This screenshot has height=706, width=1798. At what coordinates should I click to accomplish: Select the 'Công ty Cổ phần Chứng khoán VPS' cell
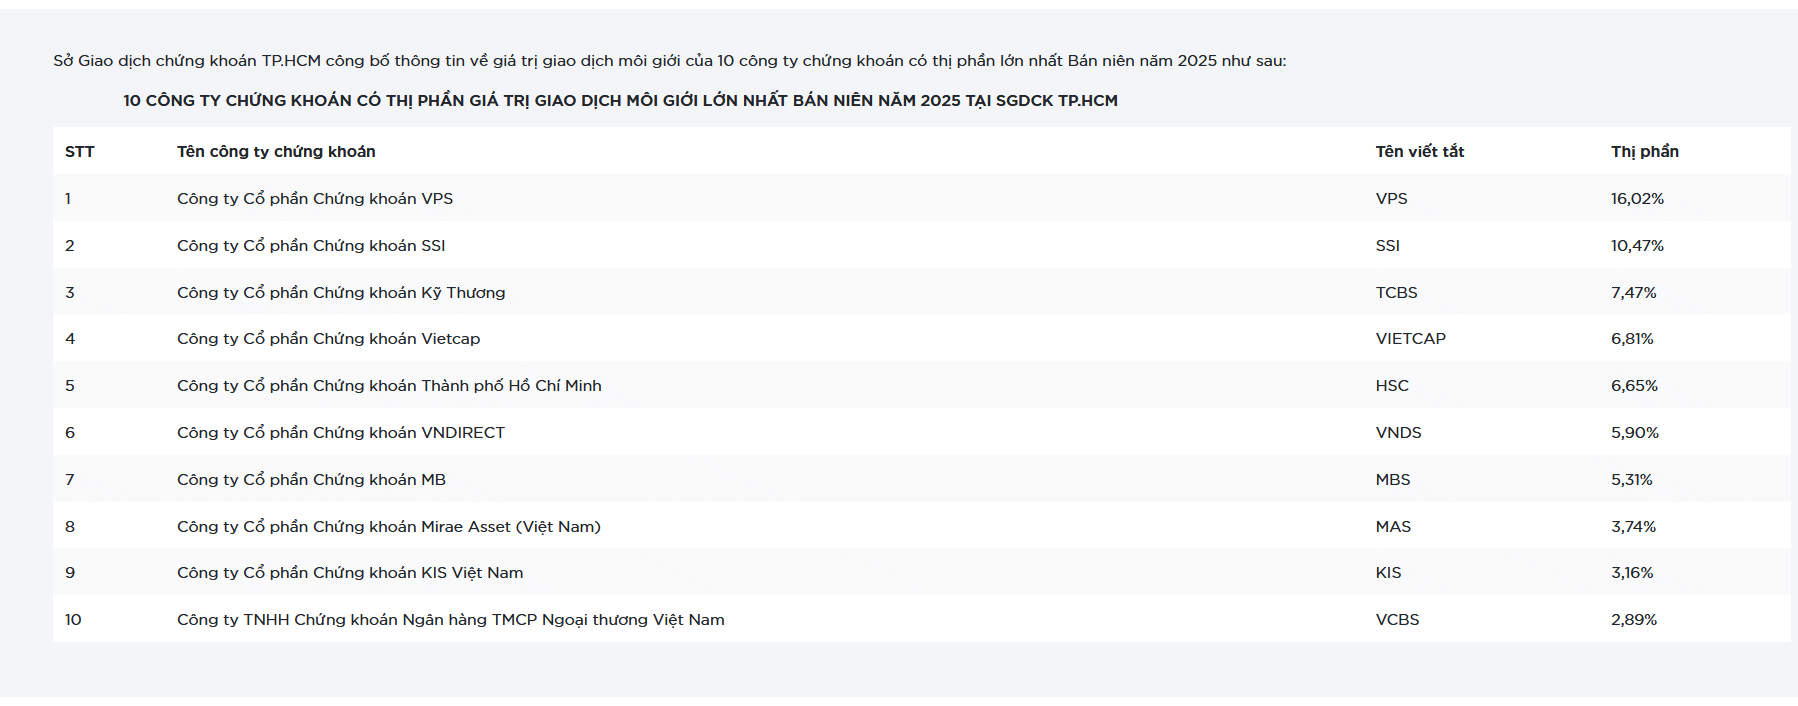click(x=315, y=199)
